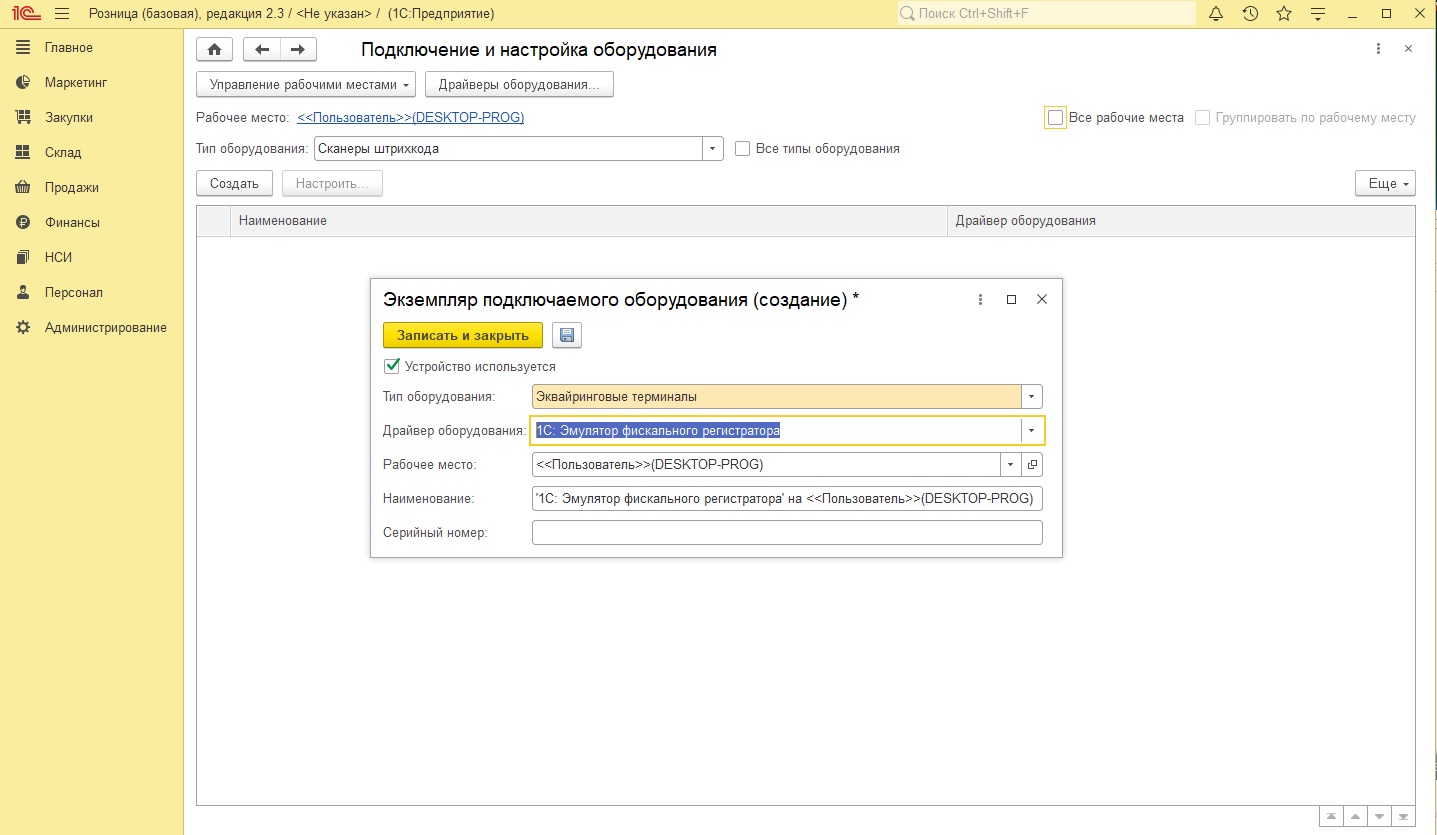Sort by Драйвер оборудования column header
Screen dimensions: 1437x835
coord(1181,221)
